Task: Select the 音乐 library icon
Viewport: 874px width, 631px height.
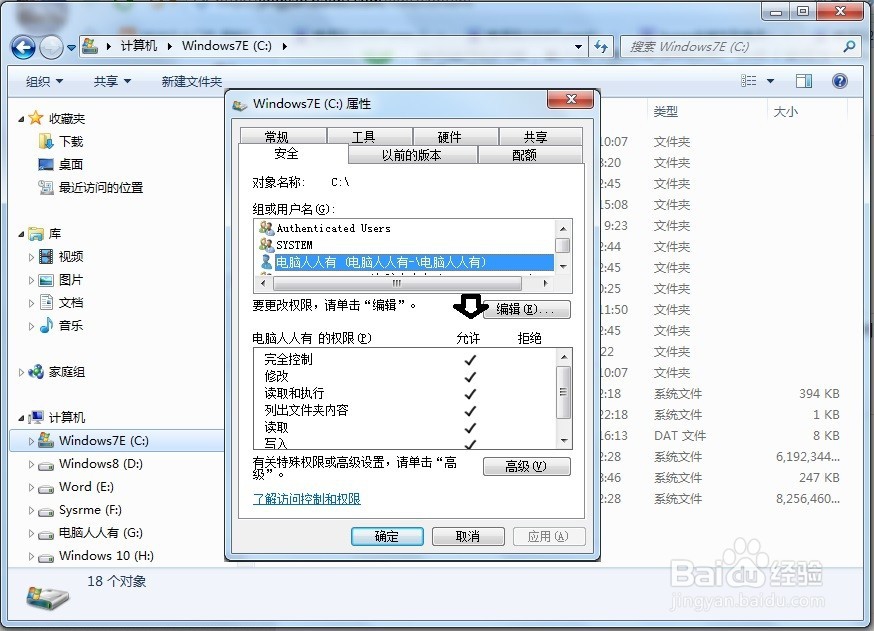Action: (46, 326)
